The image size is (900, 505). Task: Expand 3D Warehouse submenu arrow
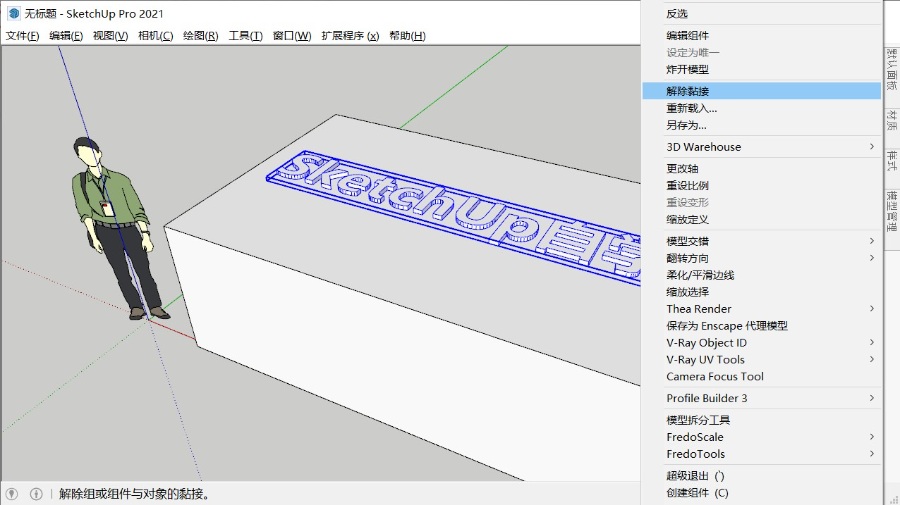click(x=871, y=147)
